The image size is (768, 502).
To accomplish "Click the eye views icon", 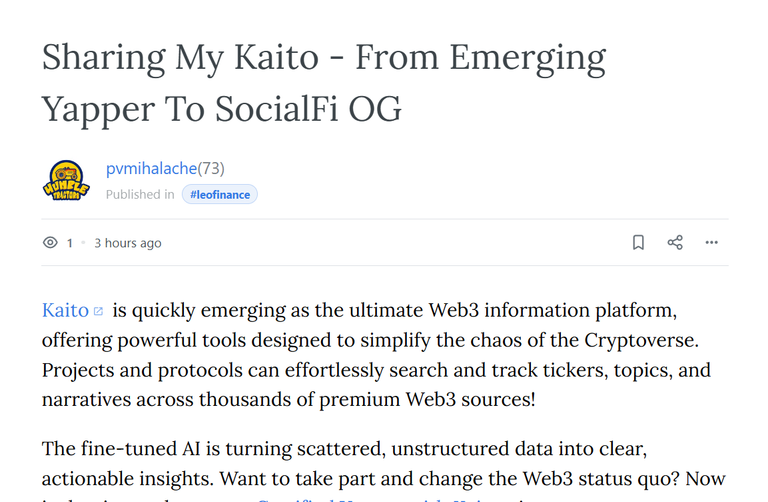I will (x=50, y=242).
